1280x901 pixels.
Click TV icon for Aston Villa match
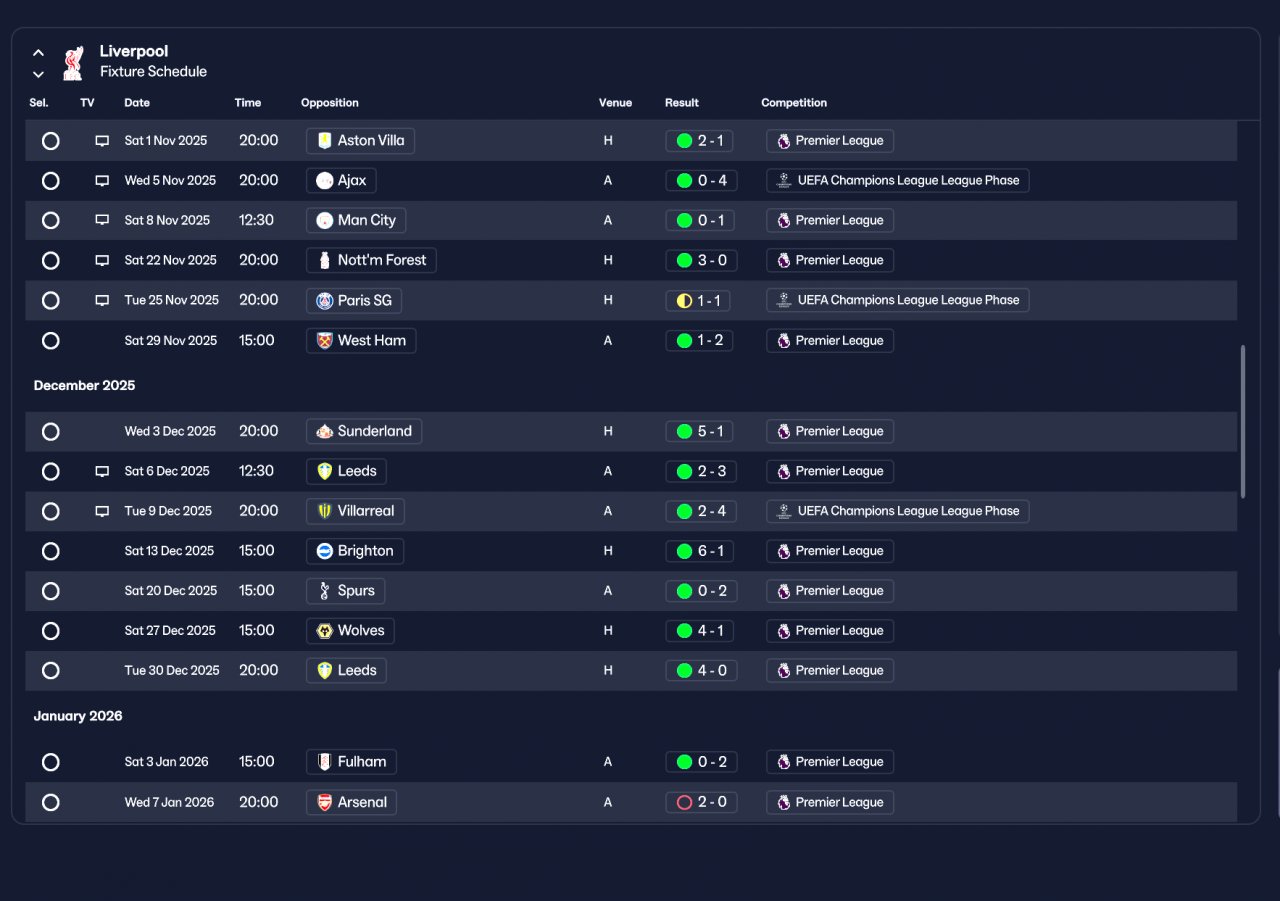point(102,141)
